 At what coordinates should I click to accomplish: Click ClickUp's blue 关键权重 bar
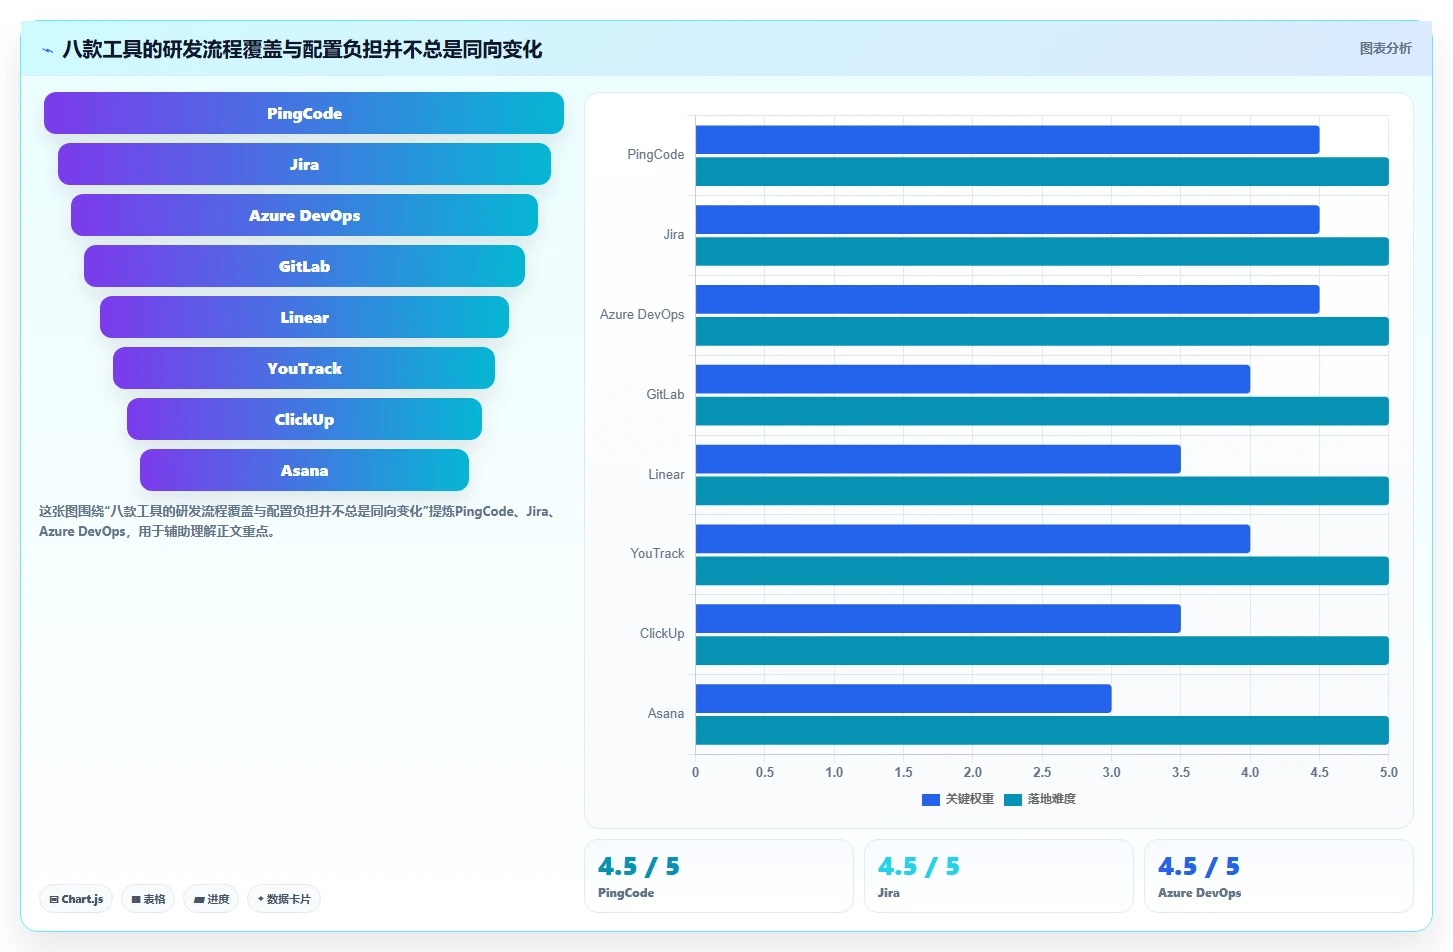(x=938, y=619)
